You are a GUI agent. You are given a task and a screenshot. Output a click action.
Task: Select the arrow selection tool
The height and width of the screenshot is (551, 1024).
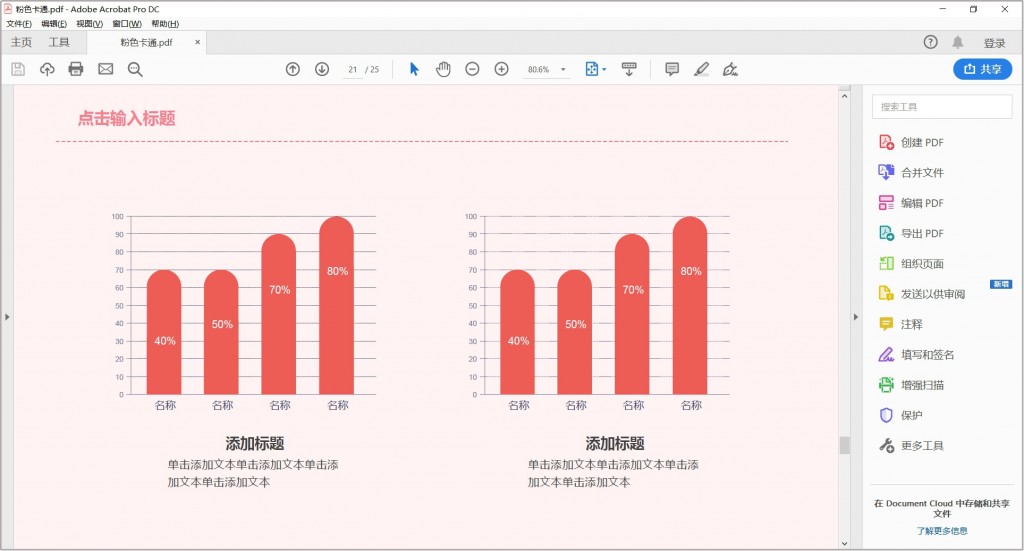point(414,69)
